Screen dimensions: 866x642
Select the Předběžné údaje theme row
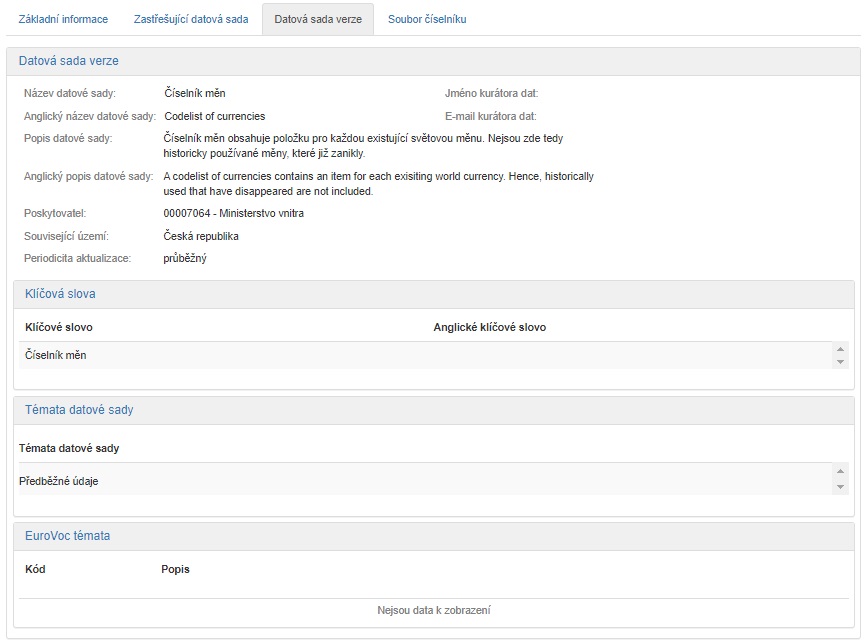pos(59,481)
